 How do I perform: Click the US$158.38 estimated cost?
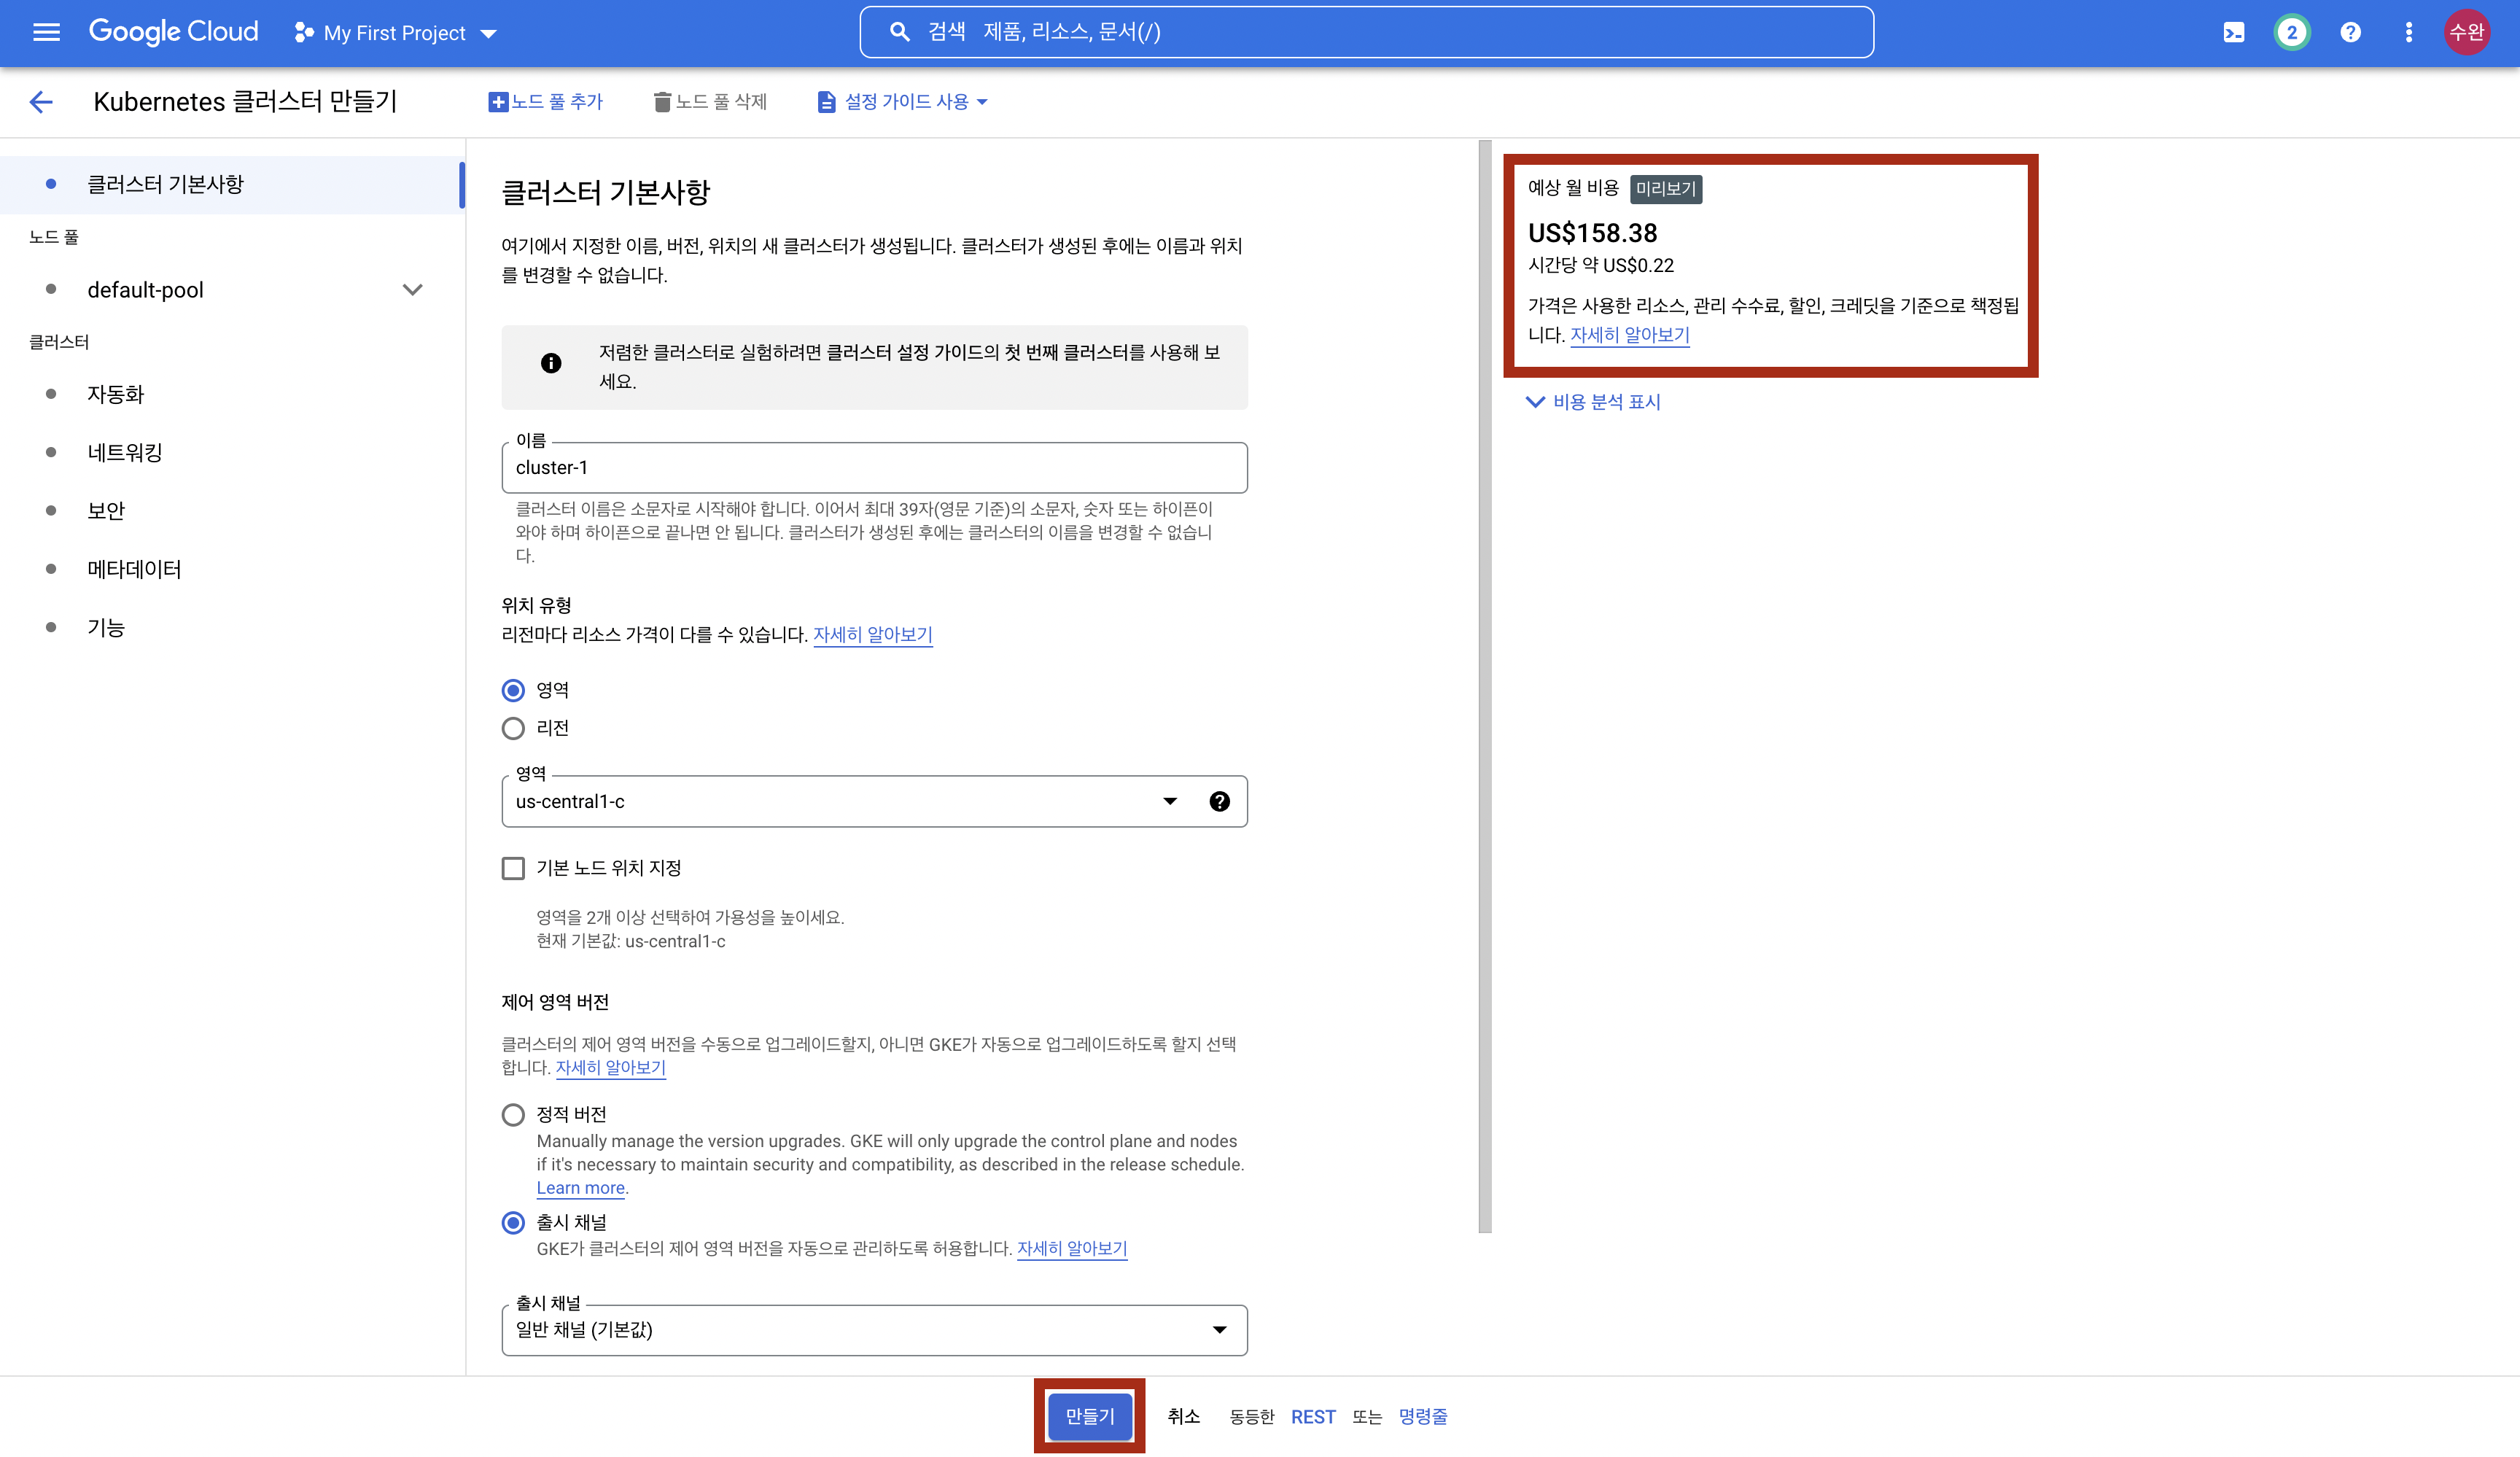click(1592, 233)
